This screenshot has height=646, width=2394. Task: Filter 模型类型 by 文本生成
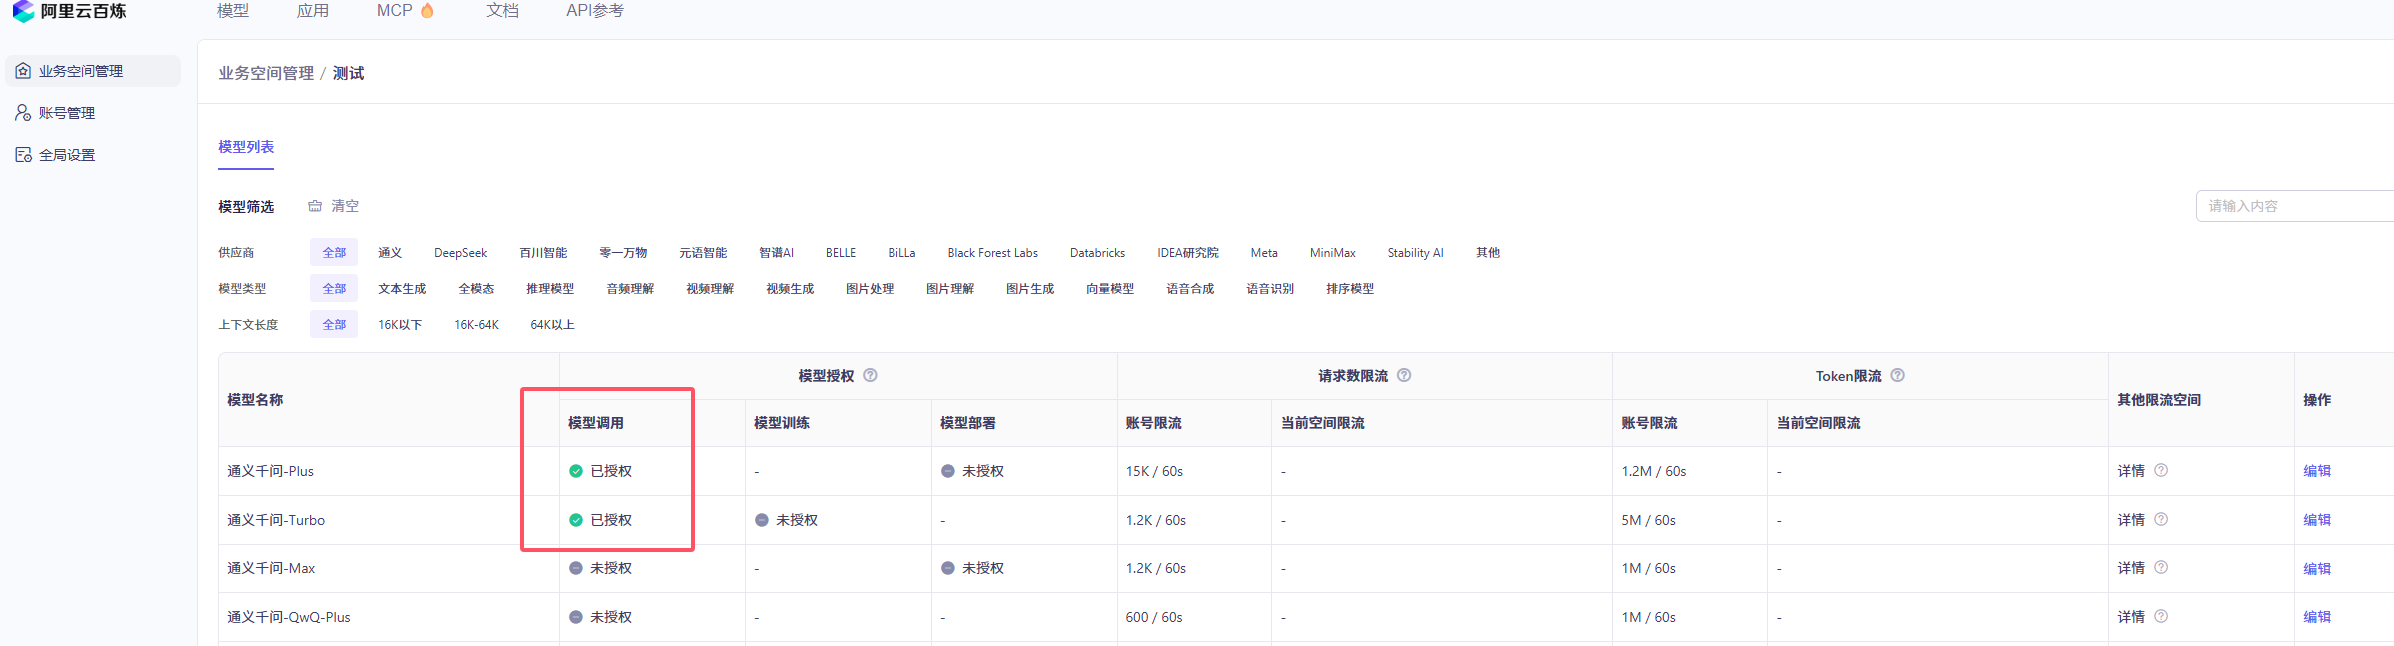coord(402,289)
